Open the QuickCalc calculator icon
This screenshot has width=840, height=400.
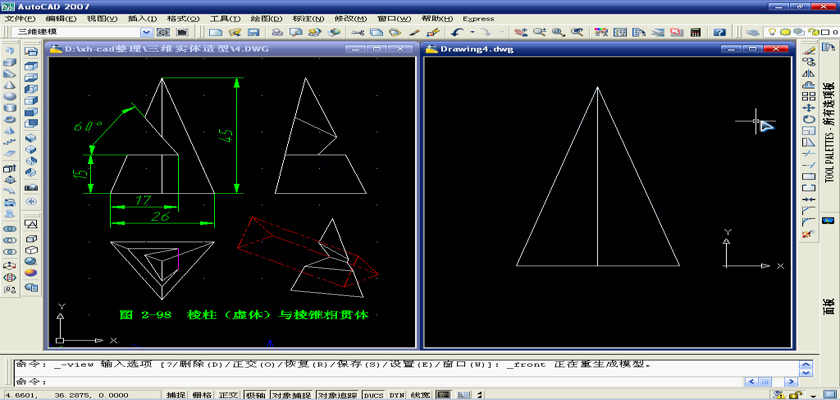point(695,32)
